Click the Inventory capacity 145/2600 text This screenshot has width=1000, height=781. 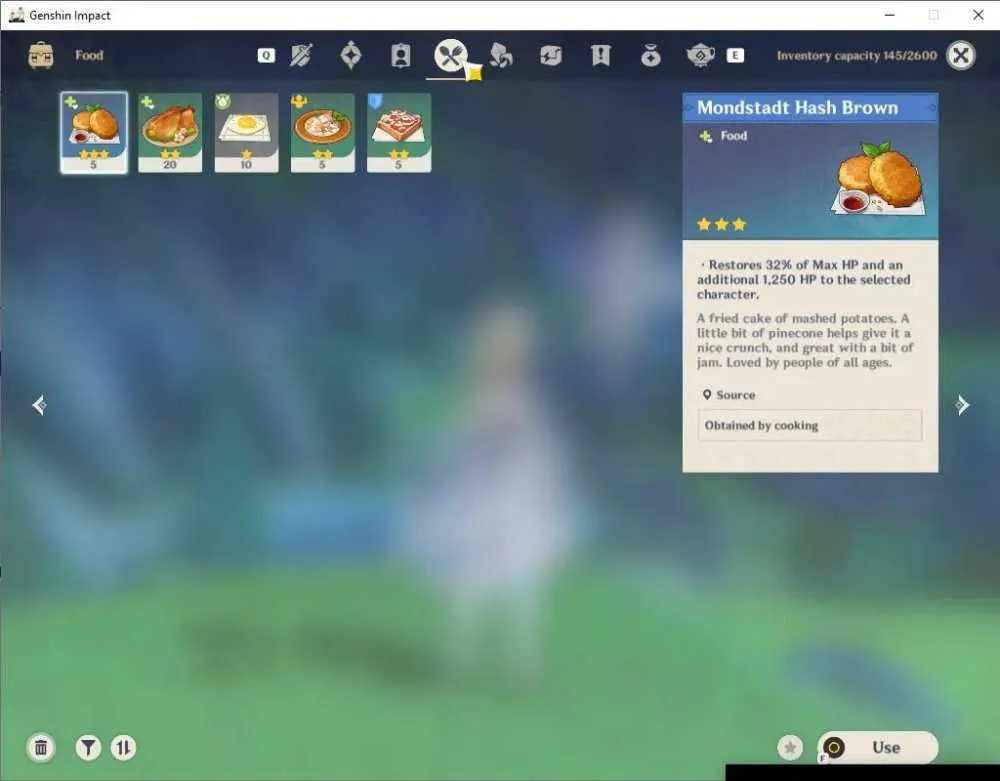[x=857, y=55]
